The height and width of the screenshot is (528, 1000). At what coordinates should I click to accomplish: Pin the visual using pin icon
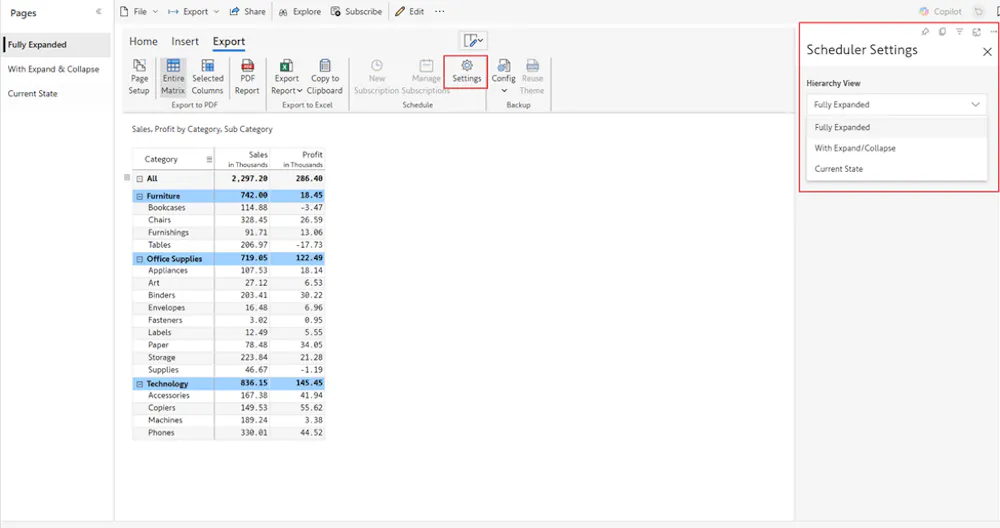tap(925, 31)
